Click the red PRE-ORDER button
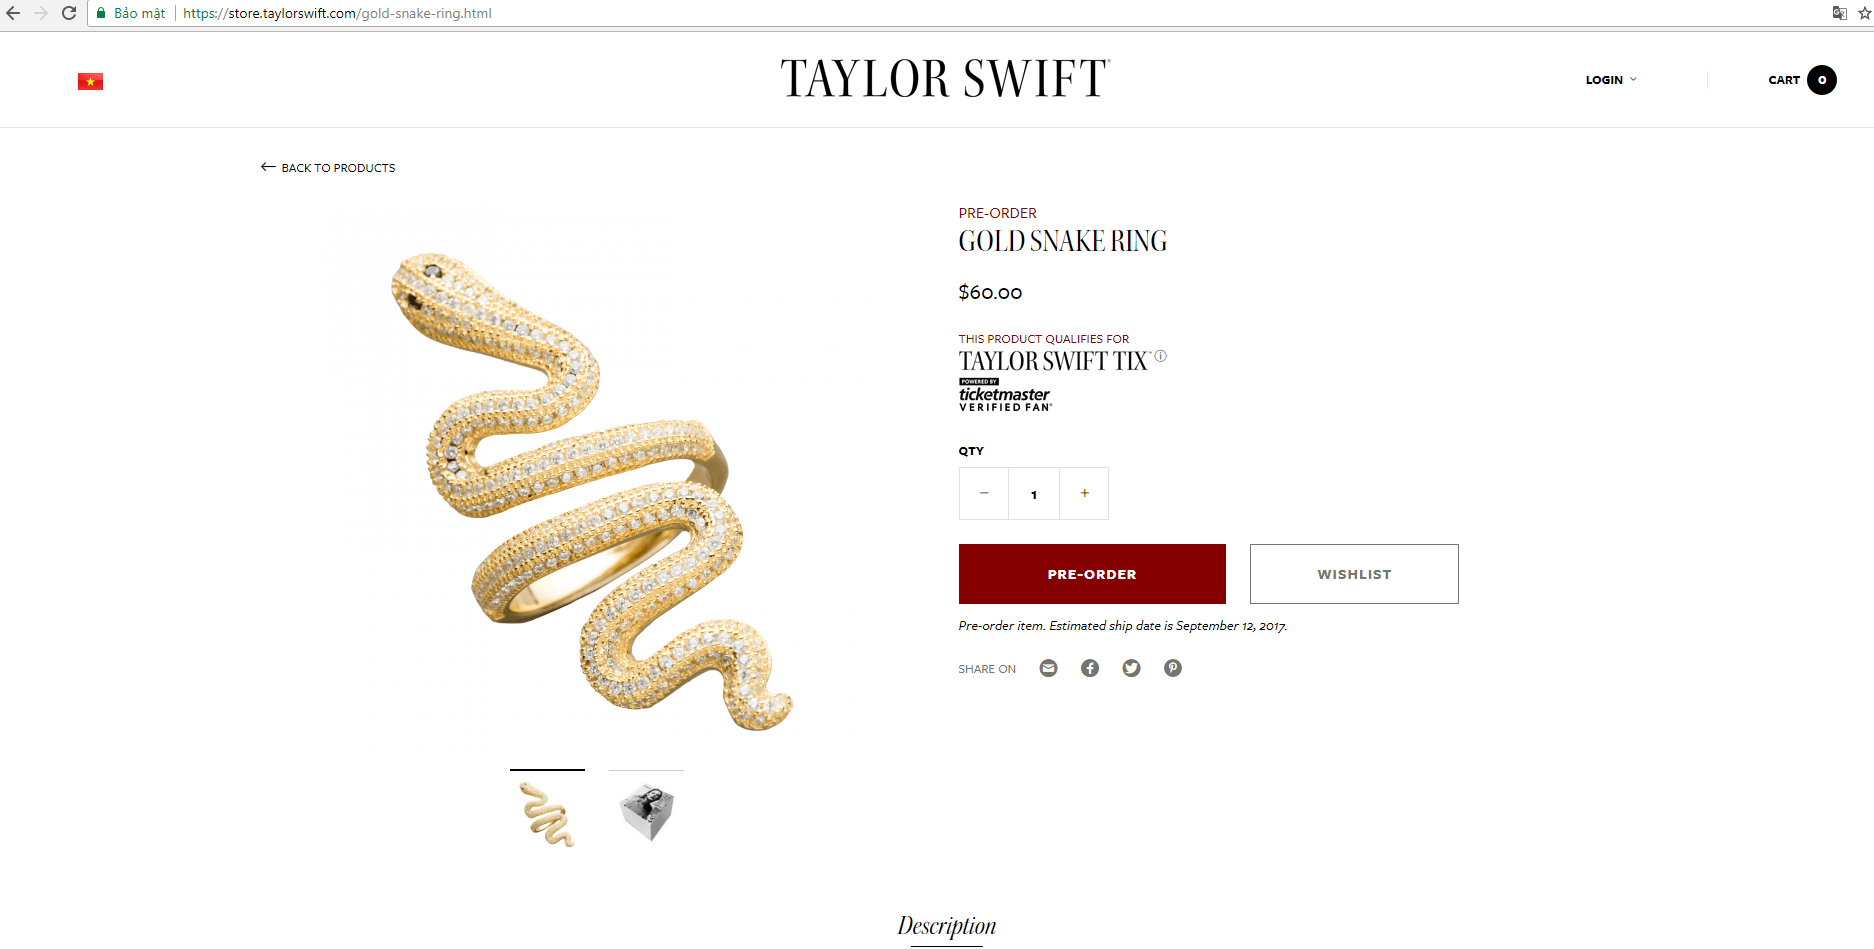This screenshot has width=1874, height=949. point(1092,574)
